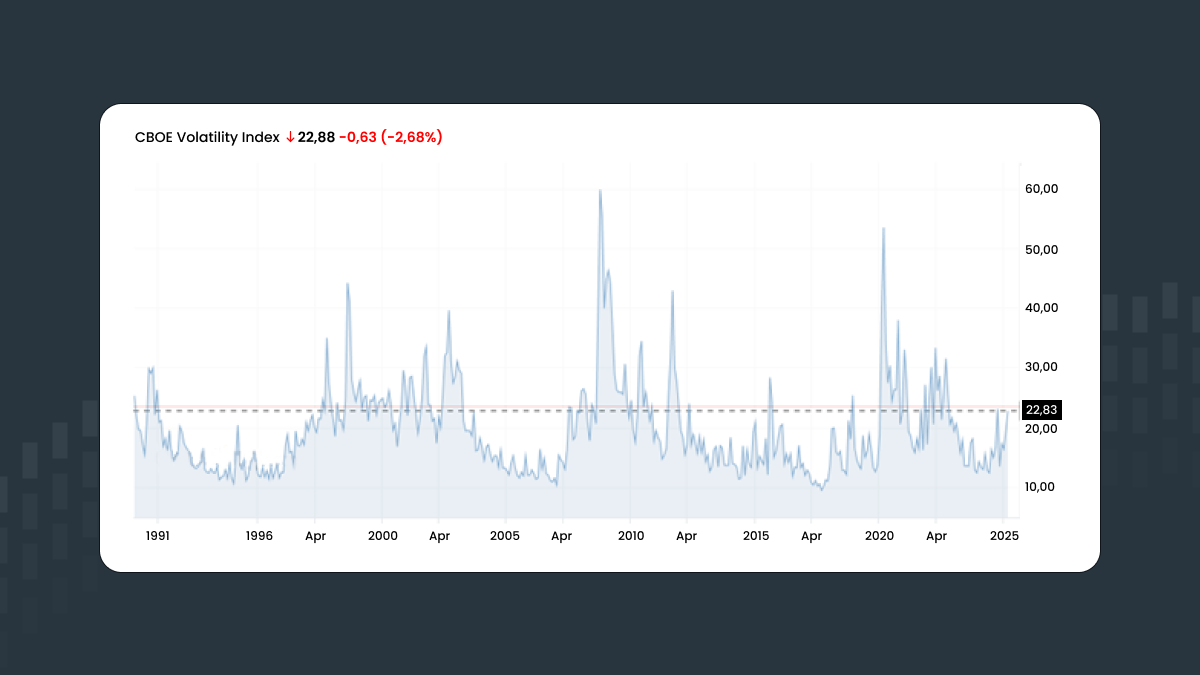Click the 60,00 y-axis label

[1042, 189]
